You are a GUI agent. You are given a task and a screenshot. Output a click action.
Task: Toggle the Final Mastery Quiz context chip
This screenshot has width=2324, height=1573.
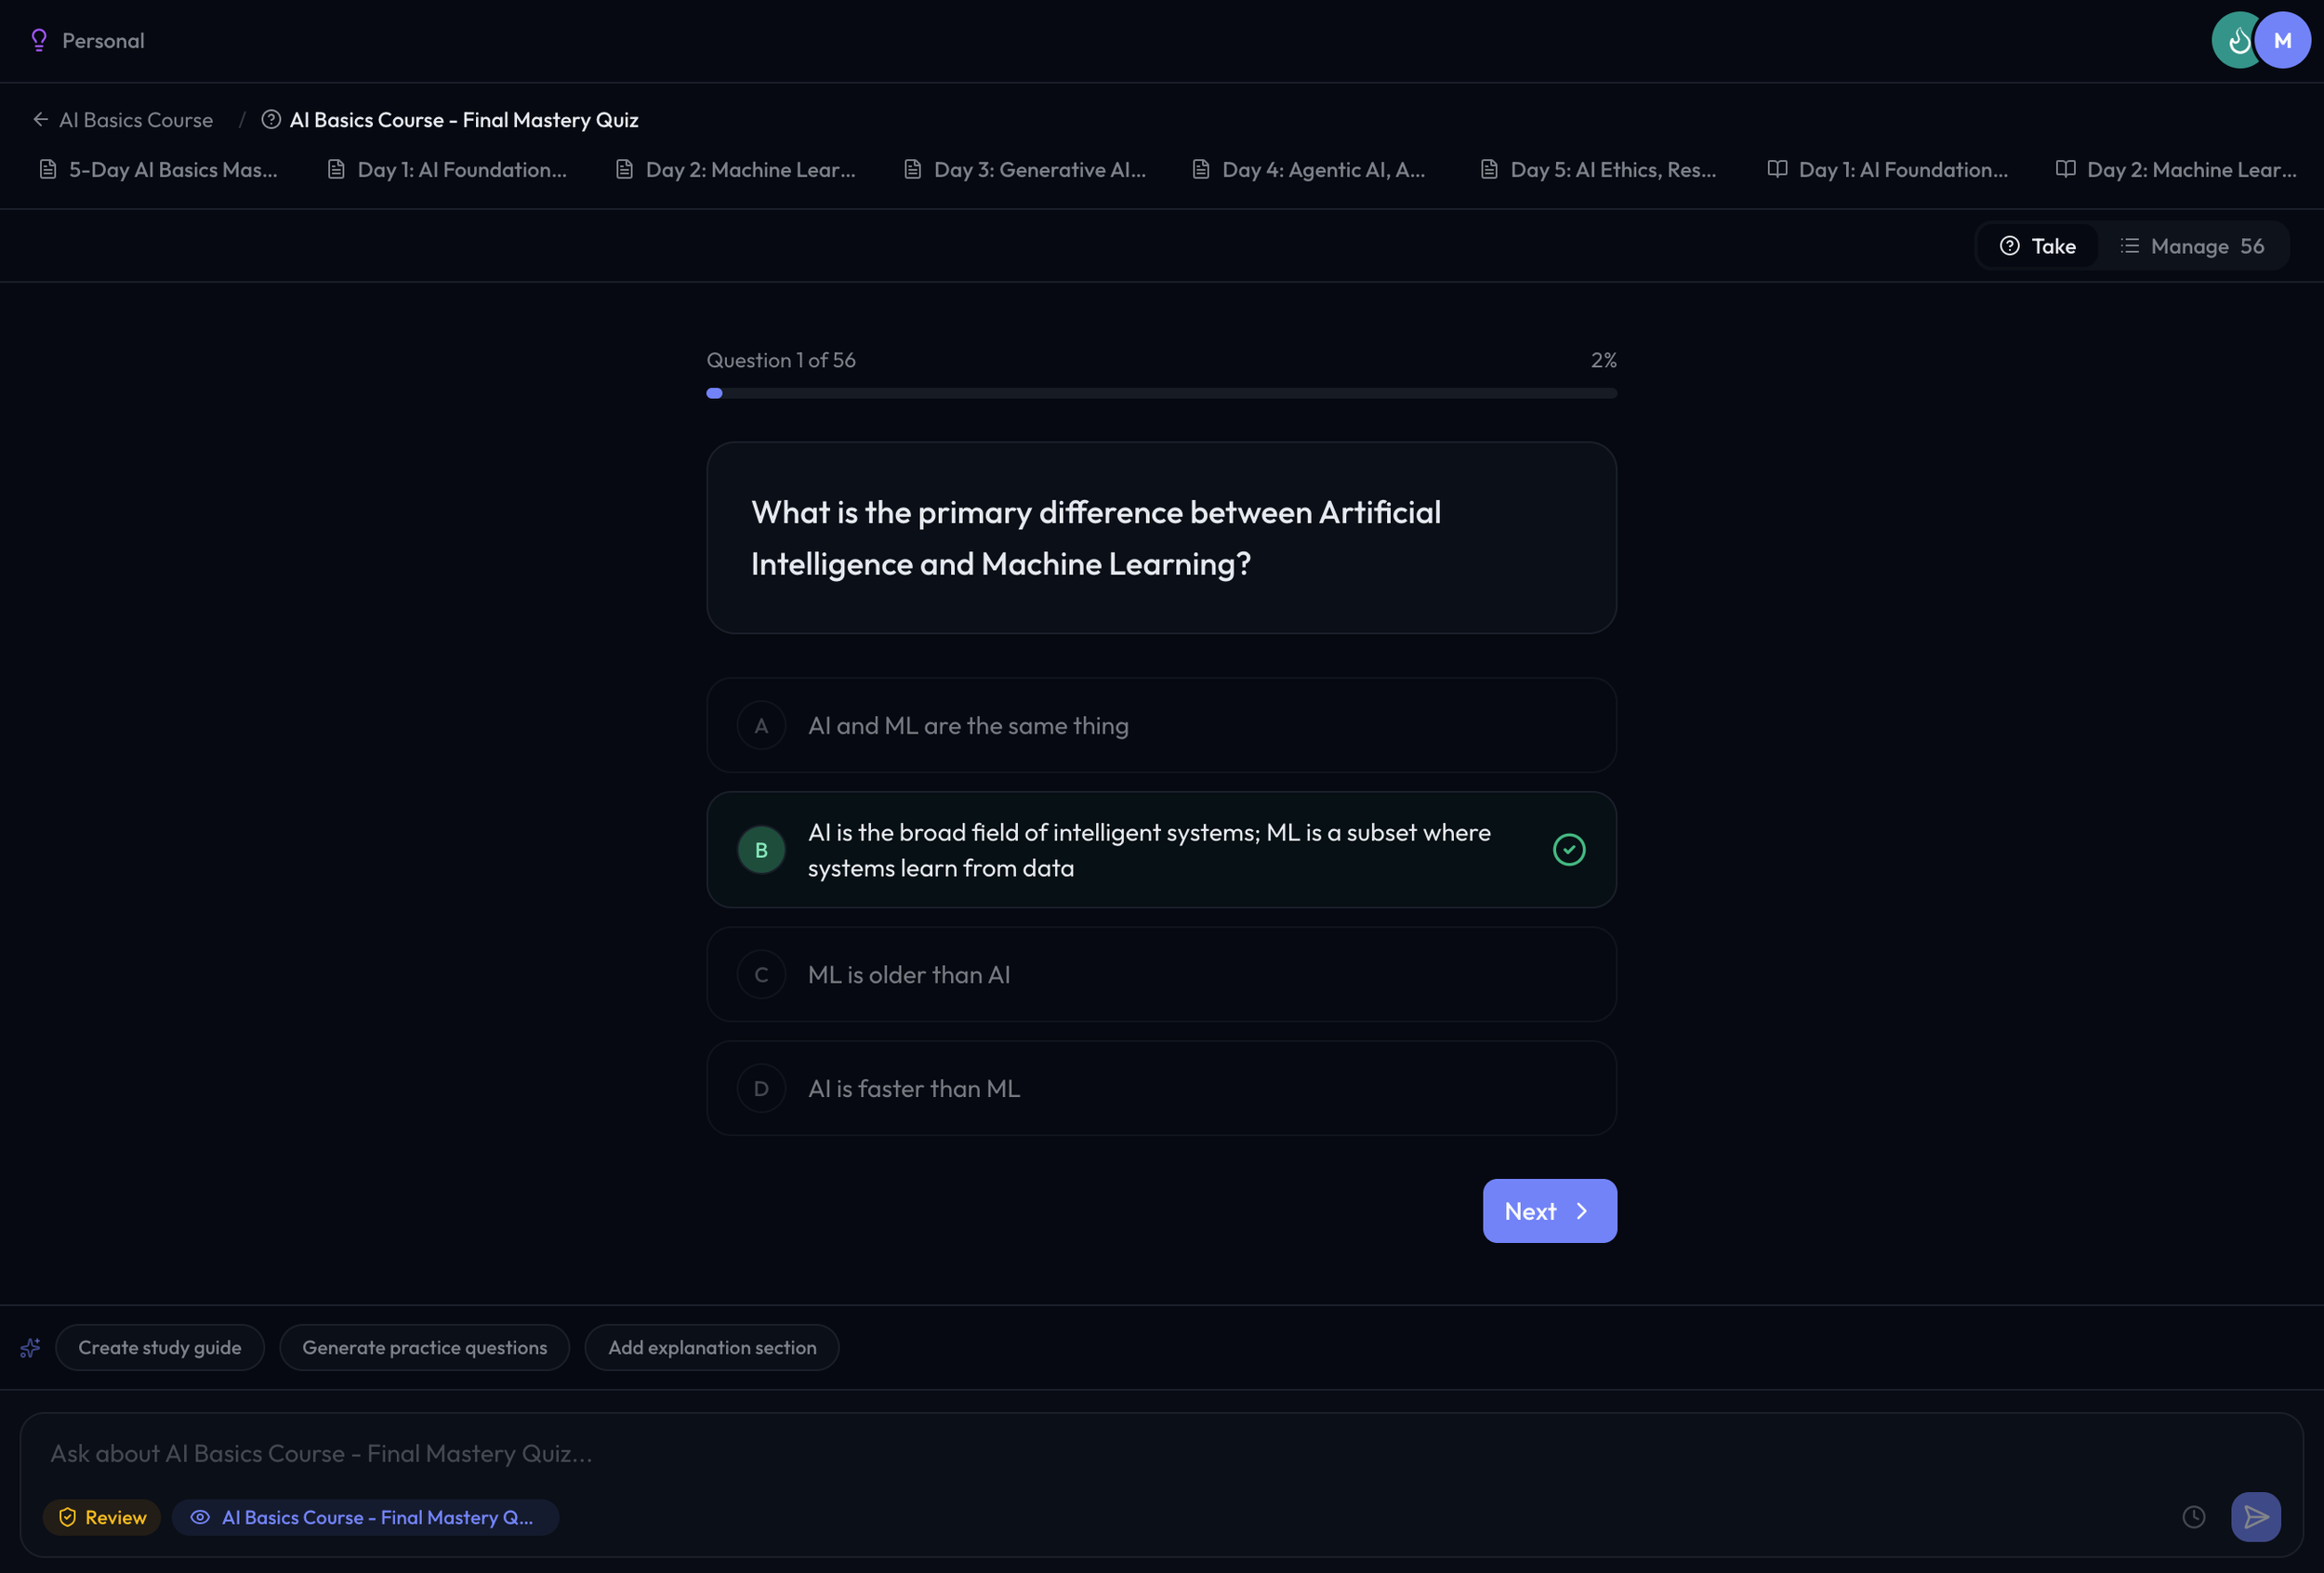click(x=365, y=1516)
